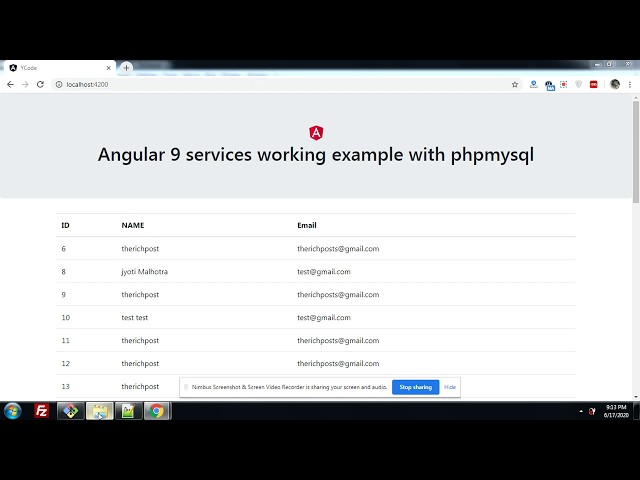Click the ID column header
The image size is (640, 480).
click(65, 225)
